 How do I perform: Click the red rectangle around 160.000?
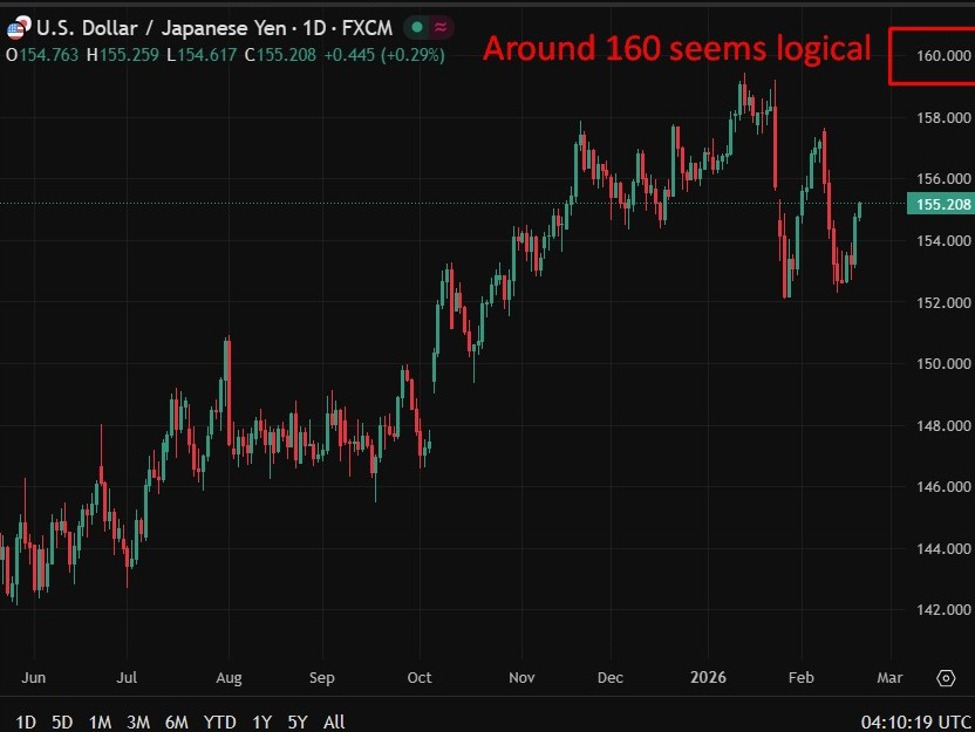tap(931, 56)
